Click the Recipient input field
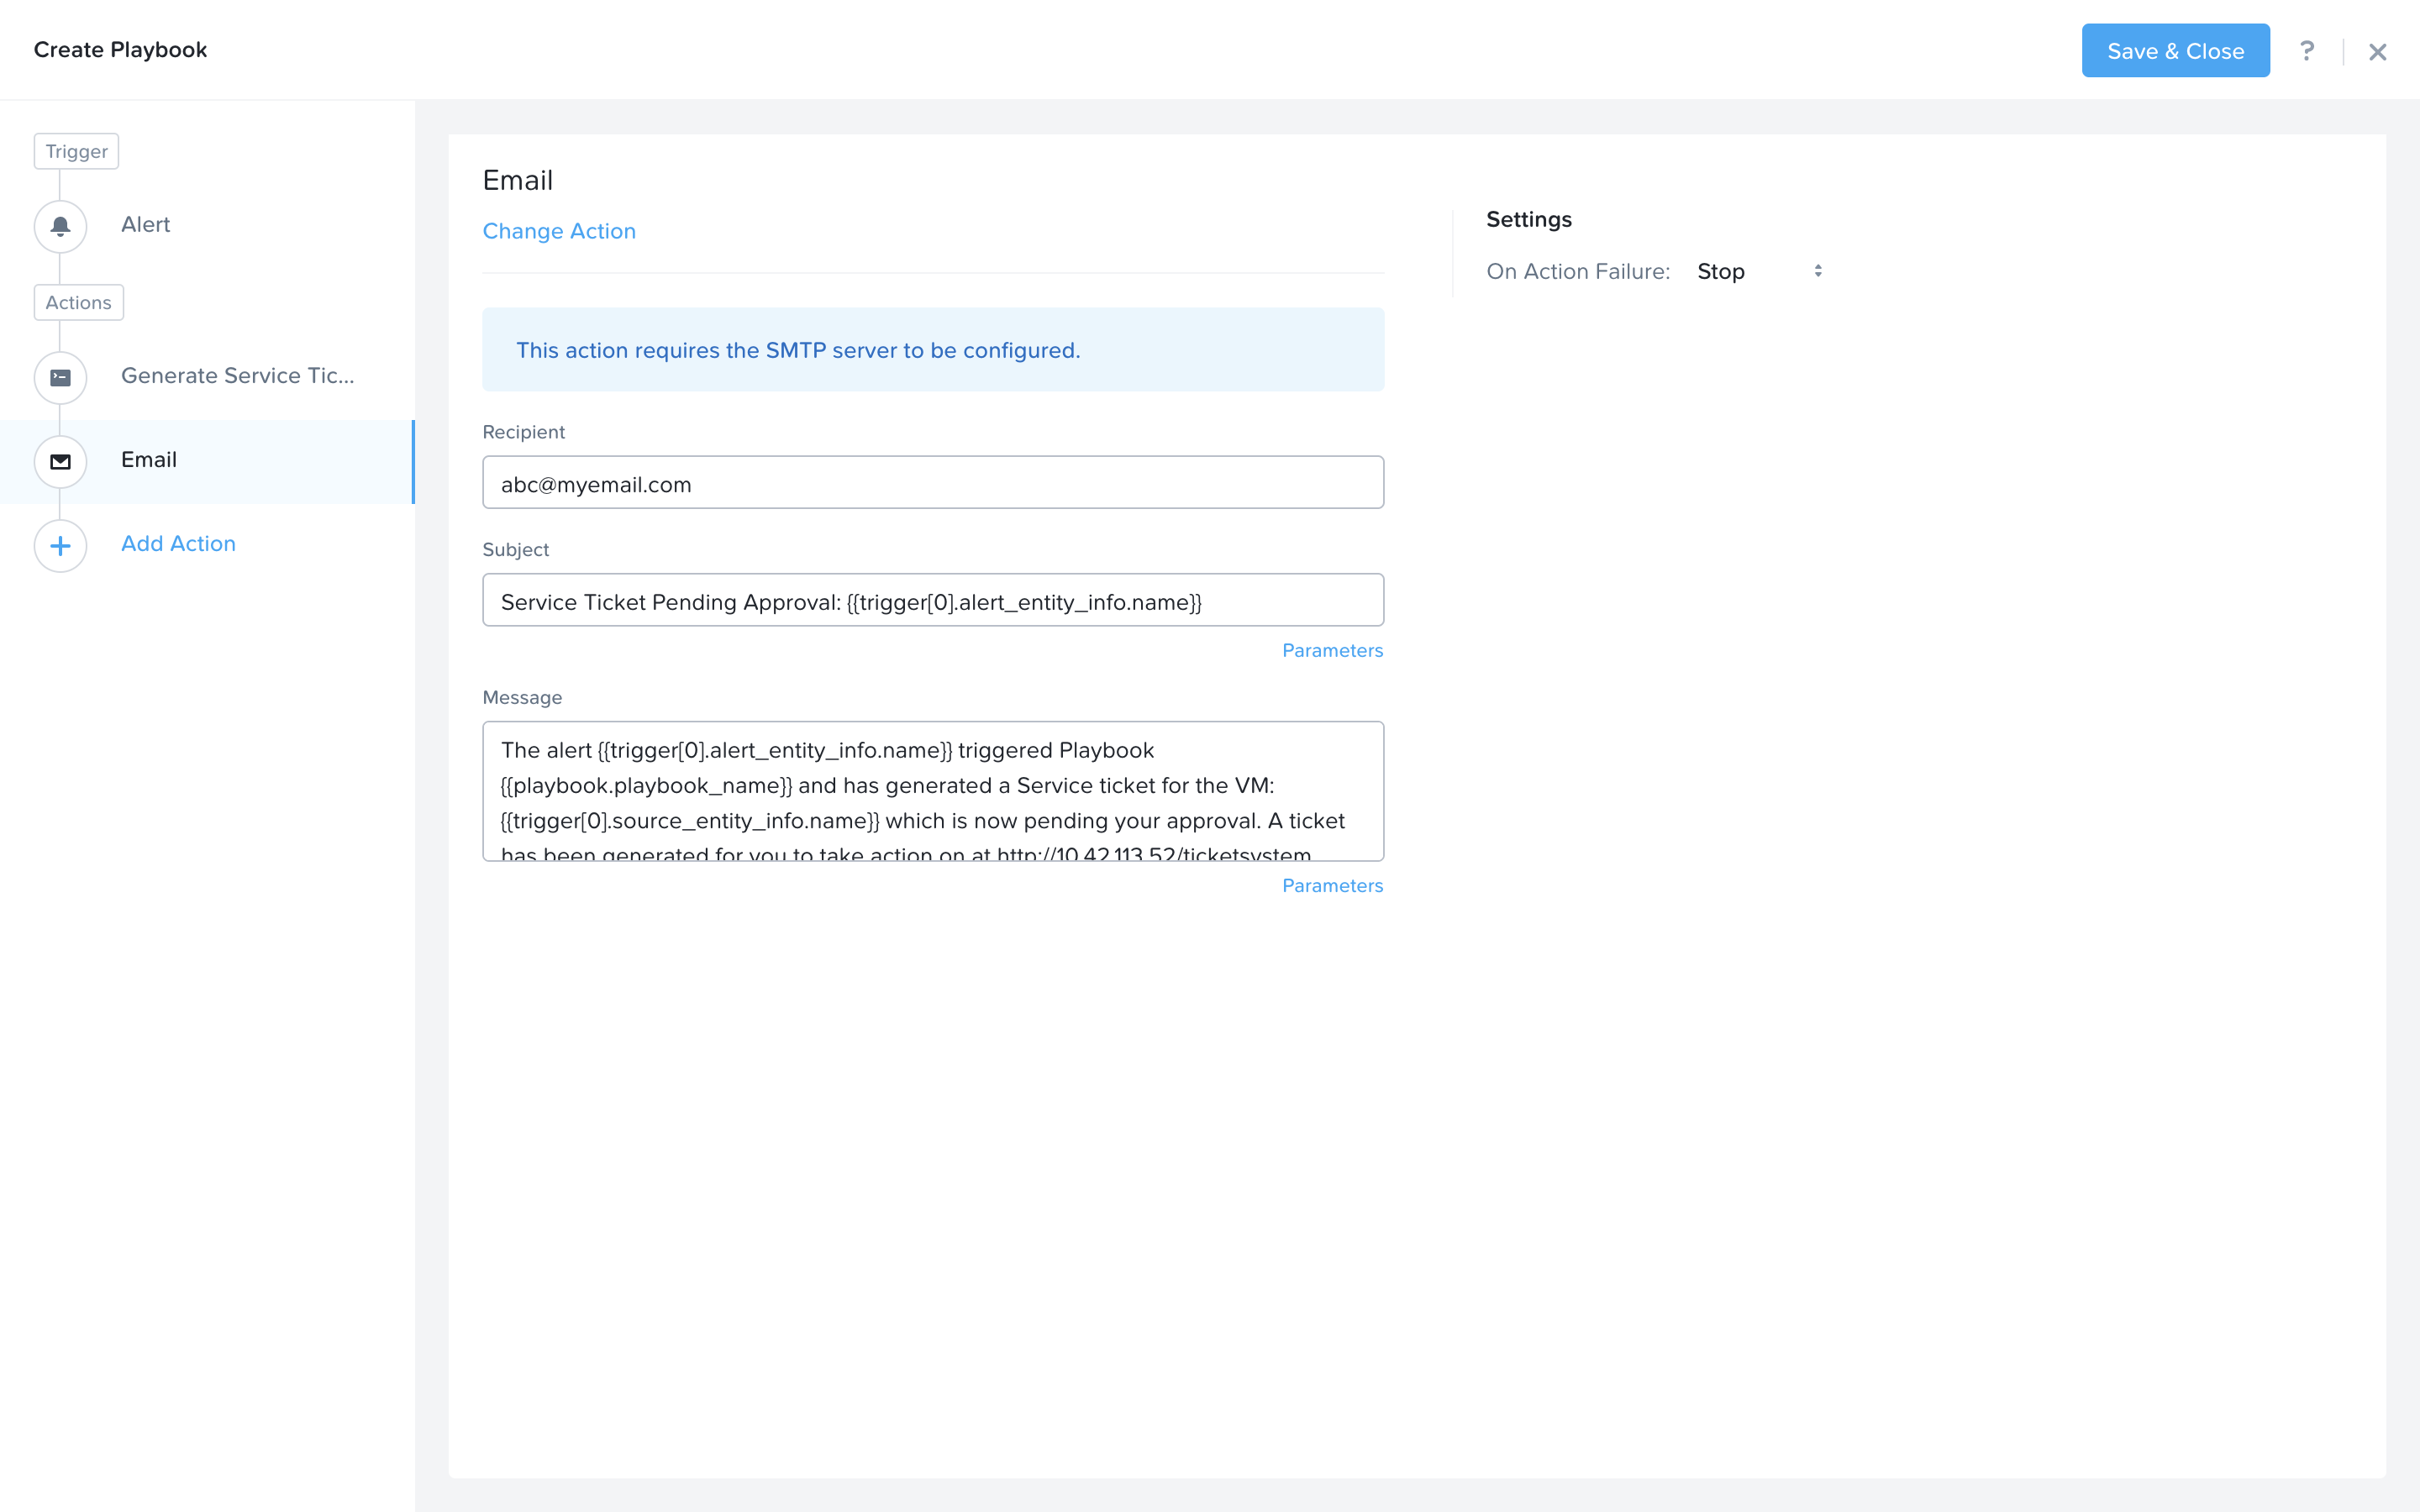Viewport: 2420px width, 1512px height. click(x=932, y=483)
